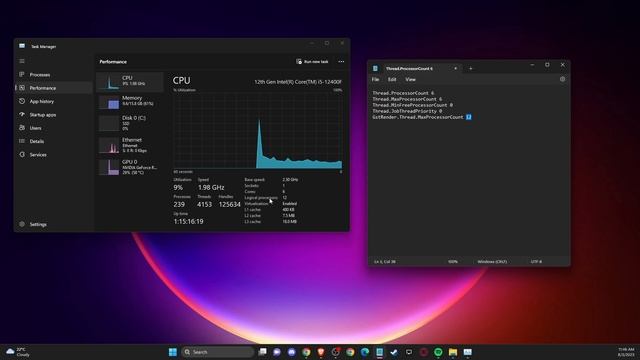This screenshot has height=360, width=640.
Task: Click the Thread.MaxProcessorCount line in Notepad
Action: [407, 99]
